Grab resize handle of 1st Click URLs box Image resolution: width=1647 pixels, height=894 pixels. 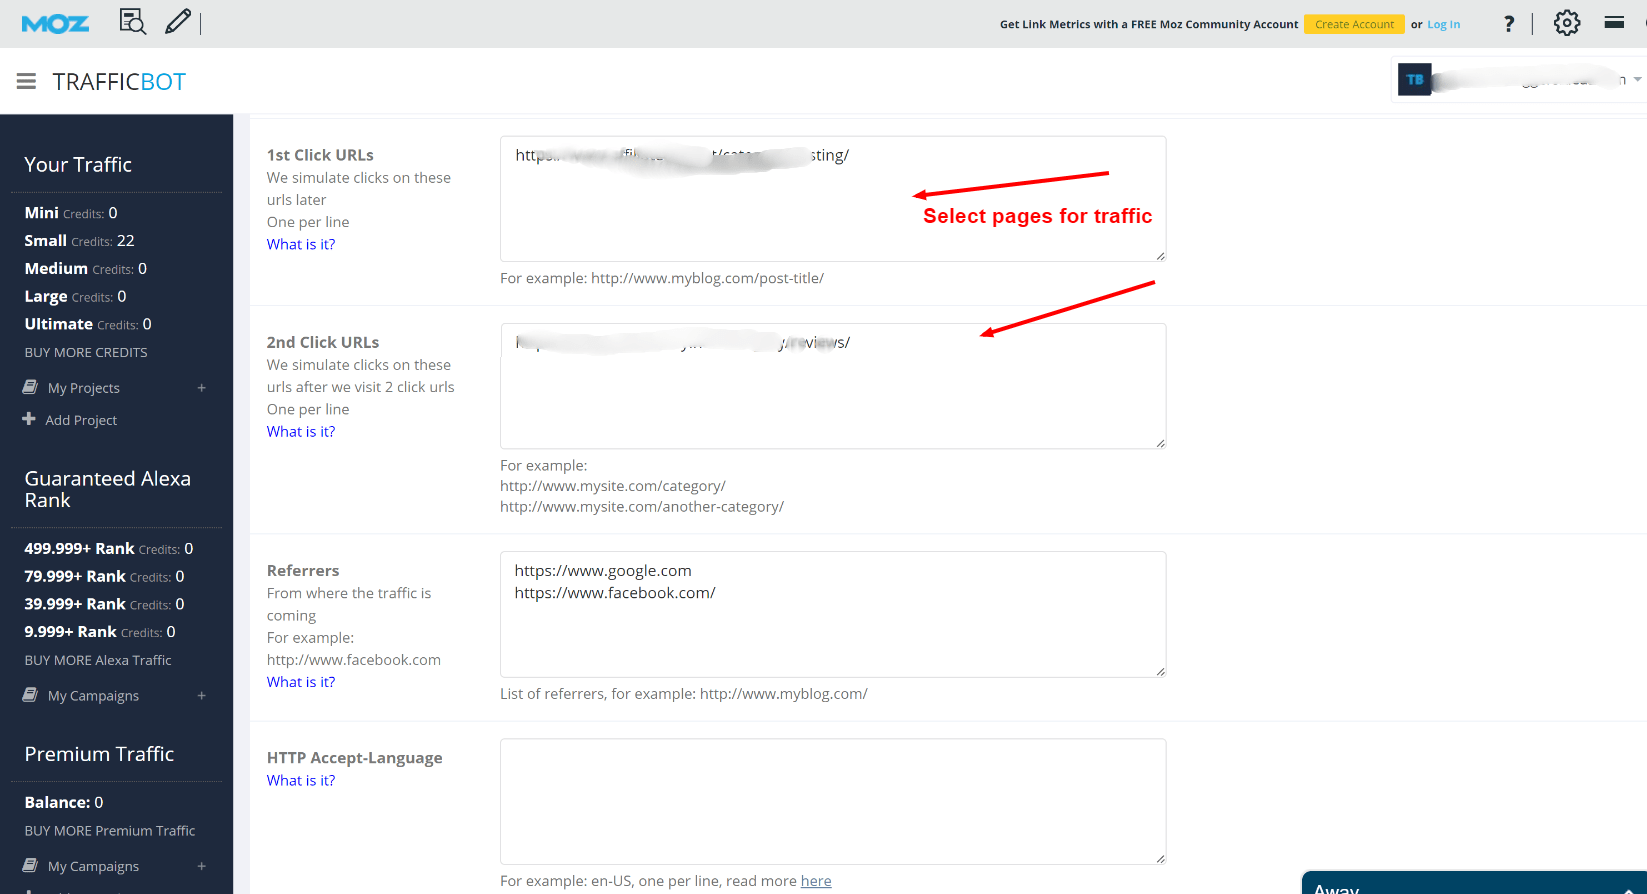(1160, 256)
